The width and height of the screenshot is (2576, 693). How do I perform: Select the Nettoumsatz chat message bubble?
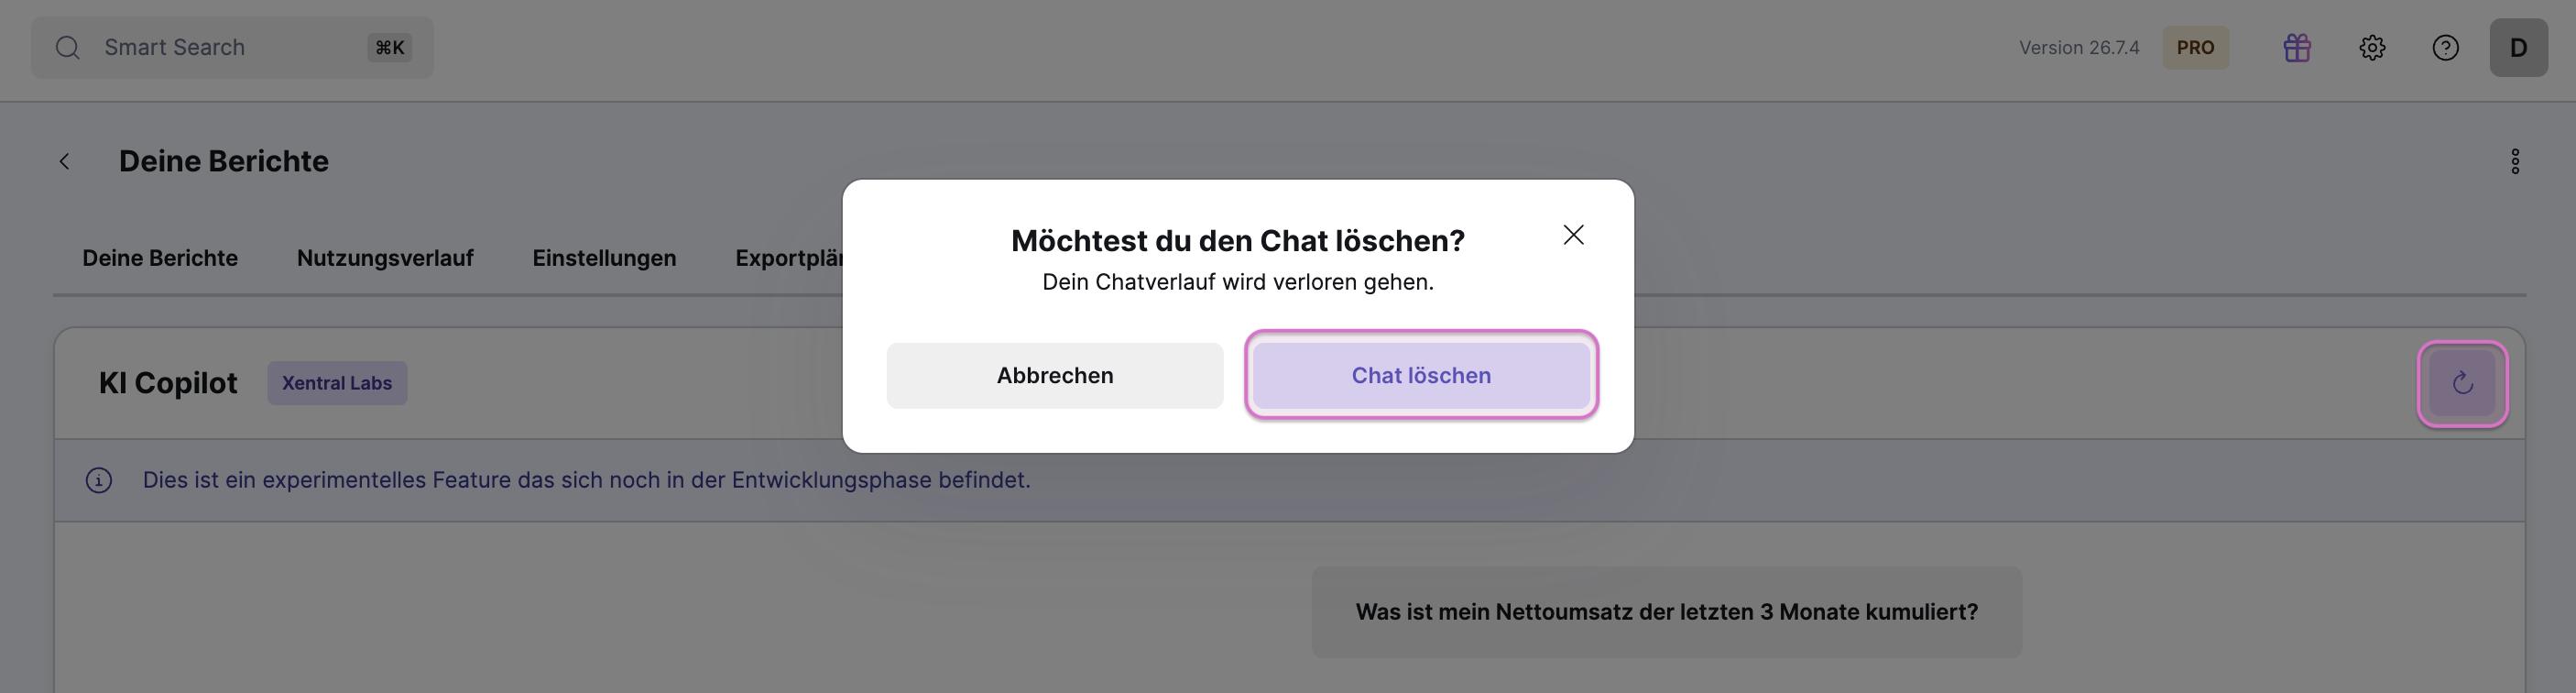[x=1666, y=612]
